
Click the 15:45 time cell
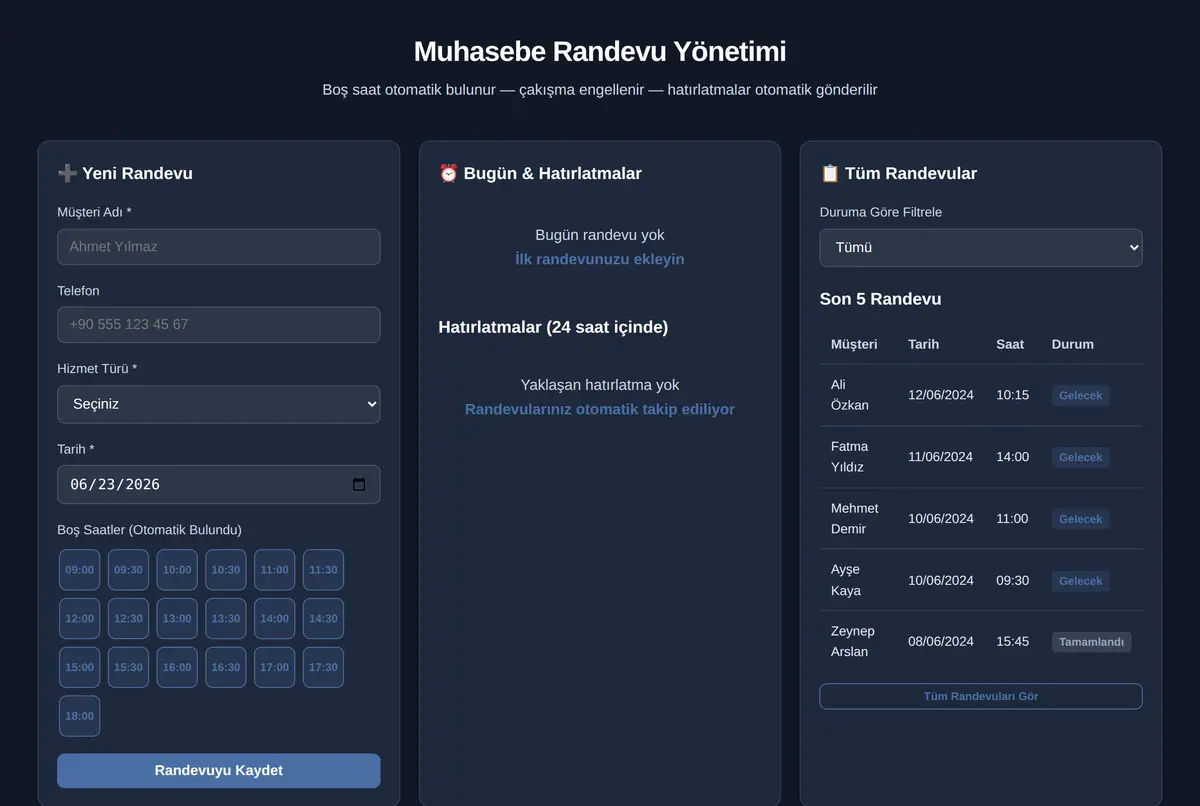point(1012,642)
